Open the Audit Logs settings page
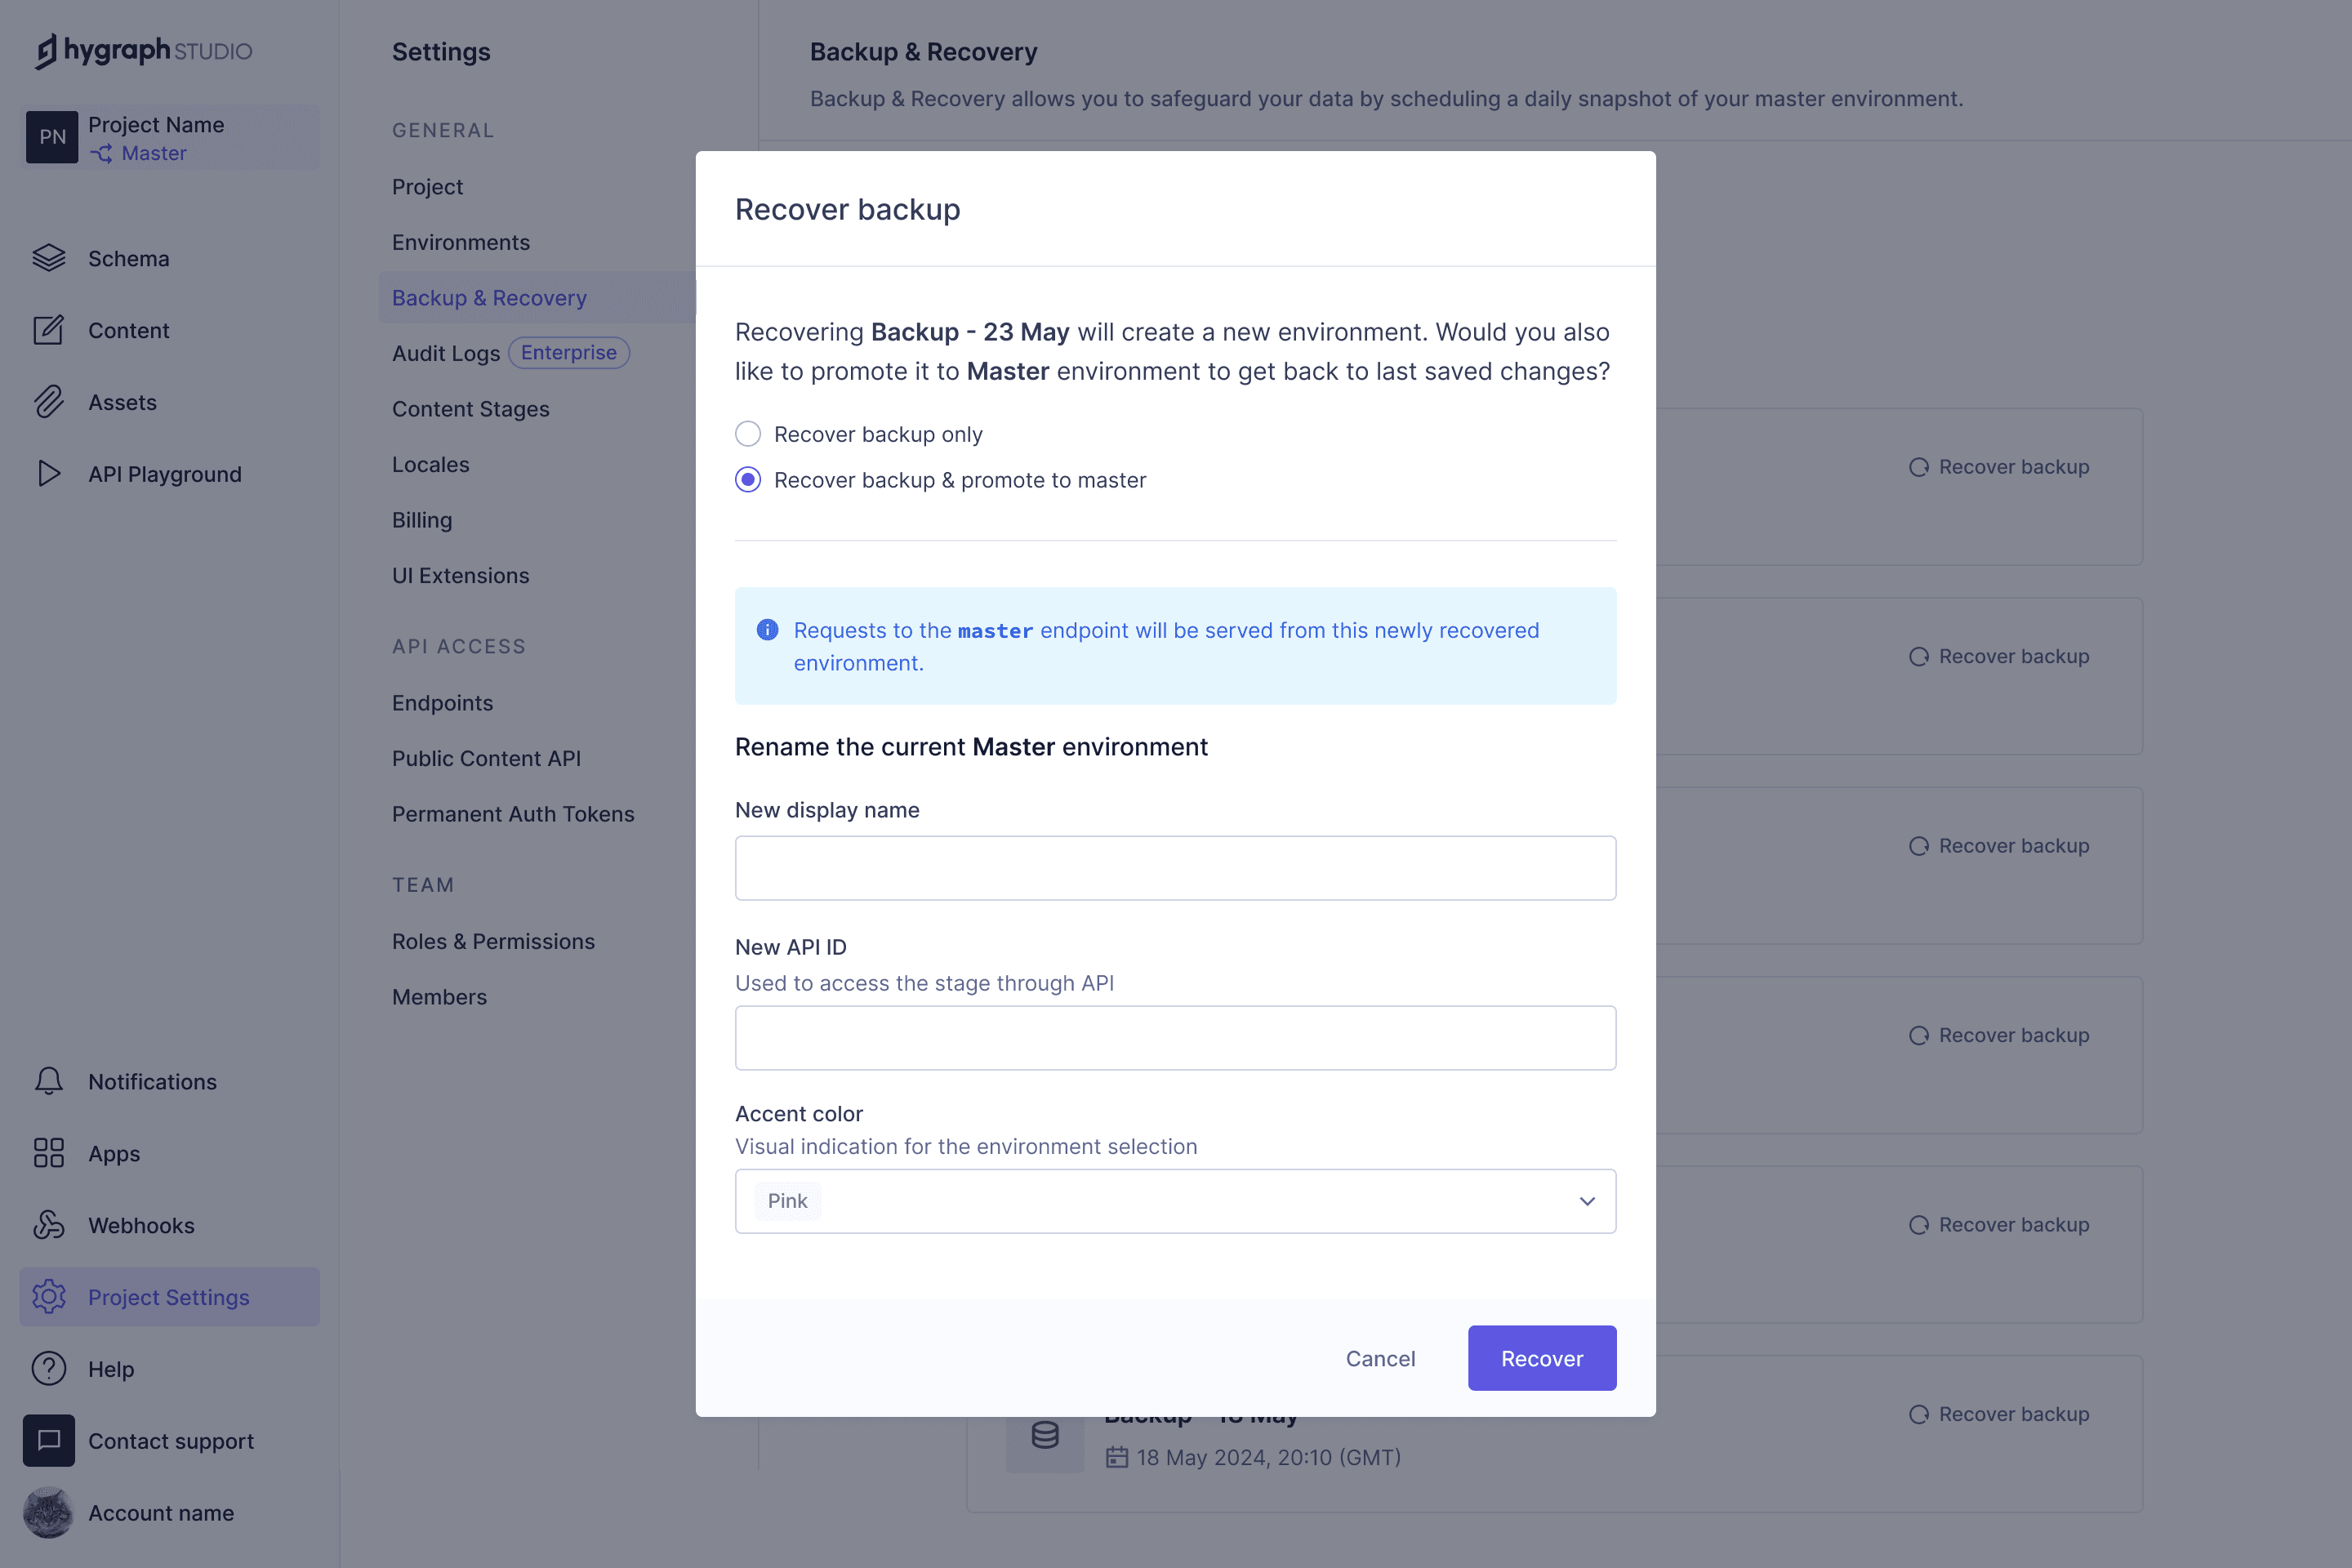This screenshot has height=1568, width=2352. 446,353
